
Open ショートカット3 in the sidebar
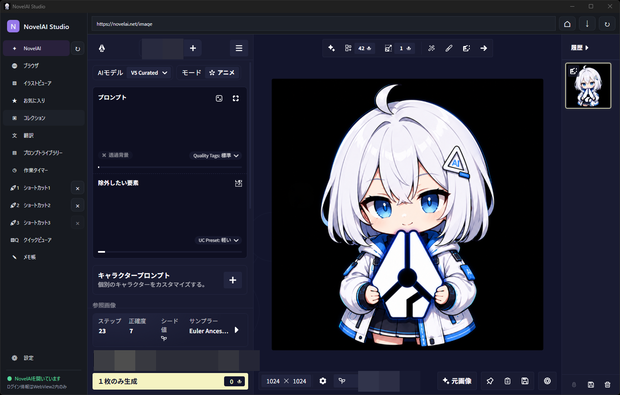[x=36, y=223]
